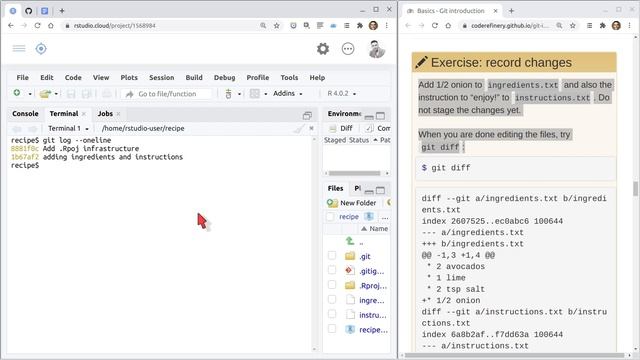The width and height of the screenshot is (640, 360).
Task: Click the recipe breadcrumb link in Files
Action: pyautogui.click(x=349, y=217)
